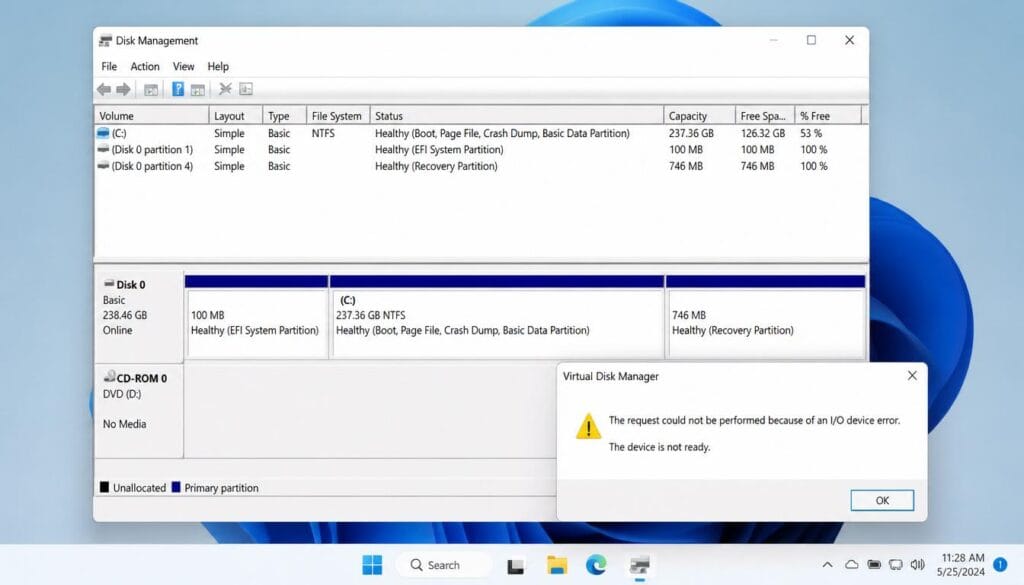Click the 'No Media' text under CD-ROM 0
The width and height of the screenshot is (1024, 585).
(124, 424)
